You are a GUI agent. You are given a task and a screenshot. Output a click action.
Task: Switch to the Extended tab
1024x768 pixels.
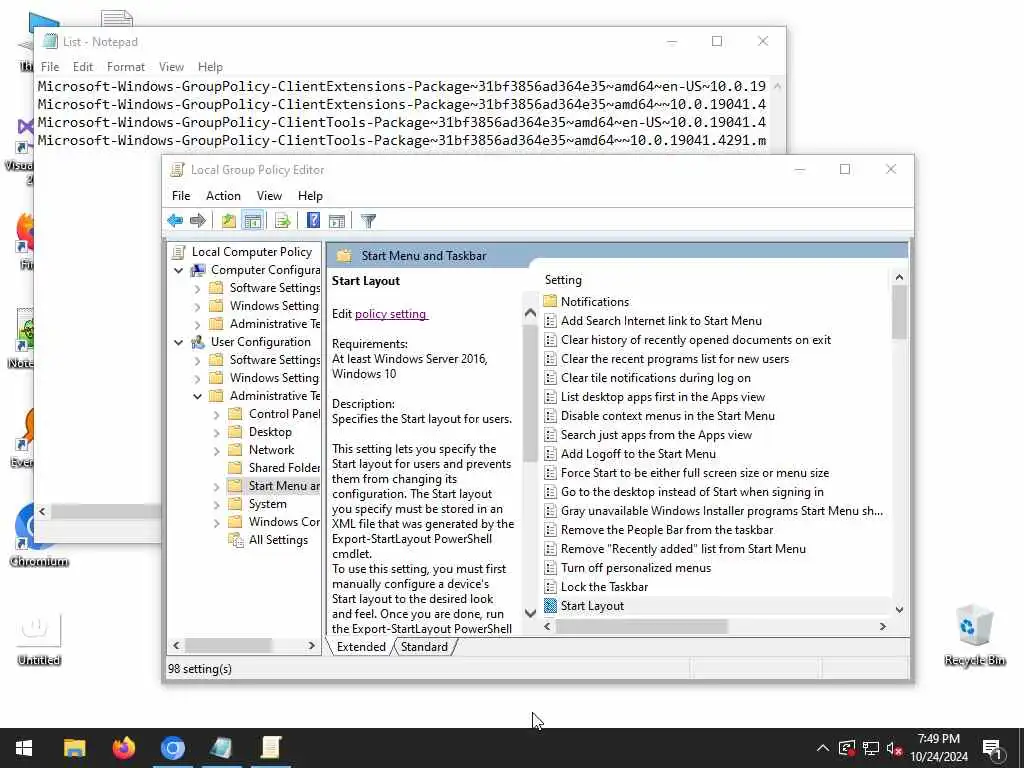pos(361,647)
